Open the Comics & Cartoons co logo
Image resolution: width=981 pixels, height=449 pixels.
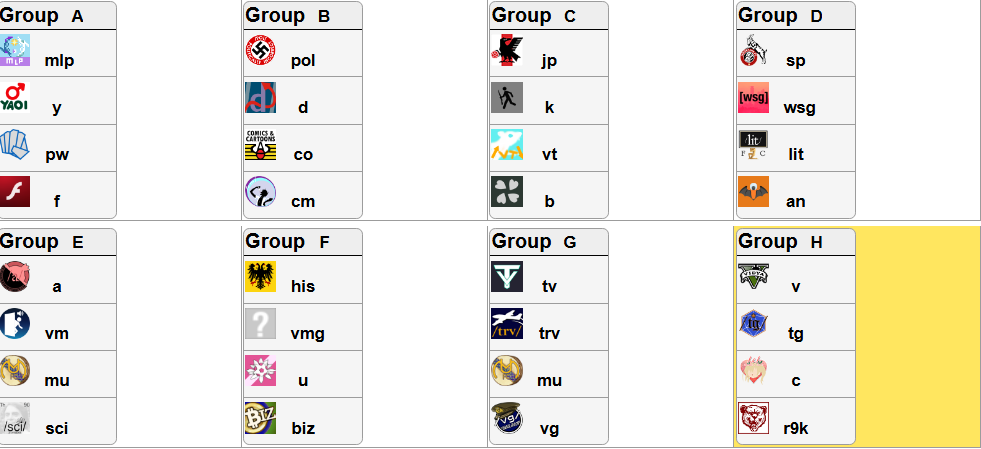pos(260,144)
